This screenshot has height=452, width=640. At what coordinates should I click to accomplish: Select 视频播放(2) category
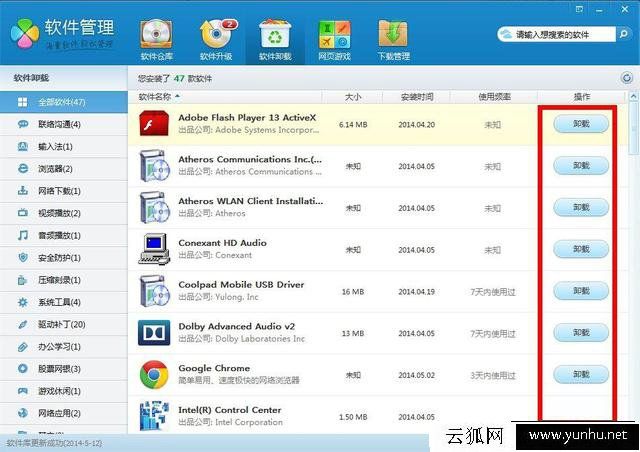pyautogui.click(x=64, y=213)
